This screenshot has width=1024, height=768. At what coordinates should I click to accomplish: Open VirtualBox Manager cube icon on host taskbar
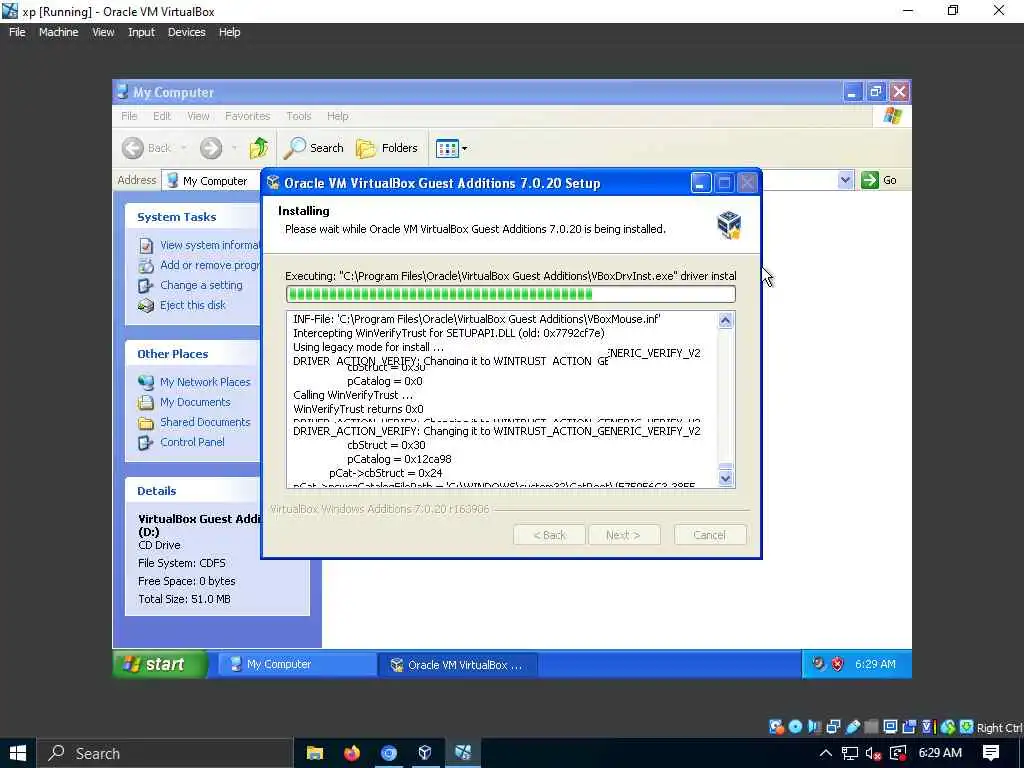[x=425, y=753]
